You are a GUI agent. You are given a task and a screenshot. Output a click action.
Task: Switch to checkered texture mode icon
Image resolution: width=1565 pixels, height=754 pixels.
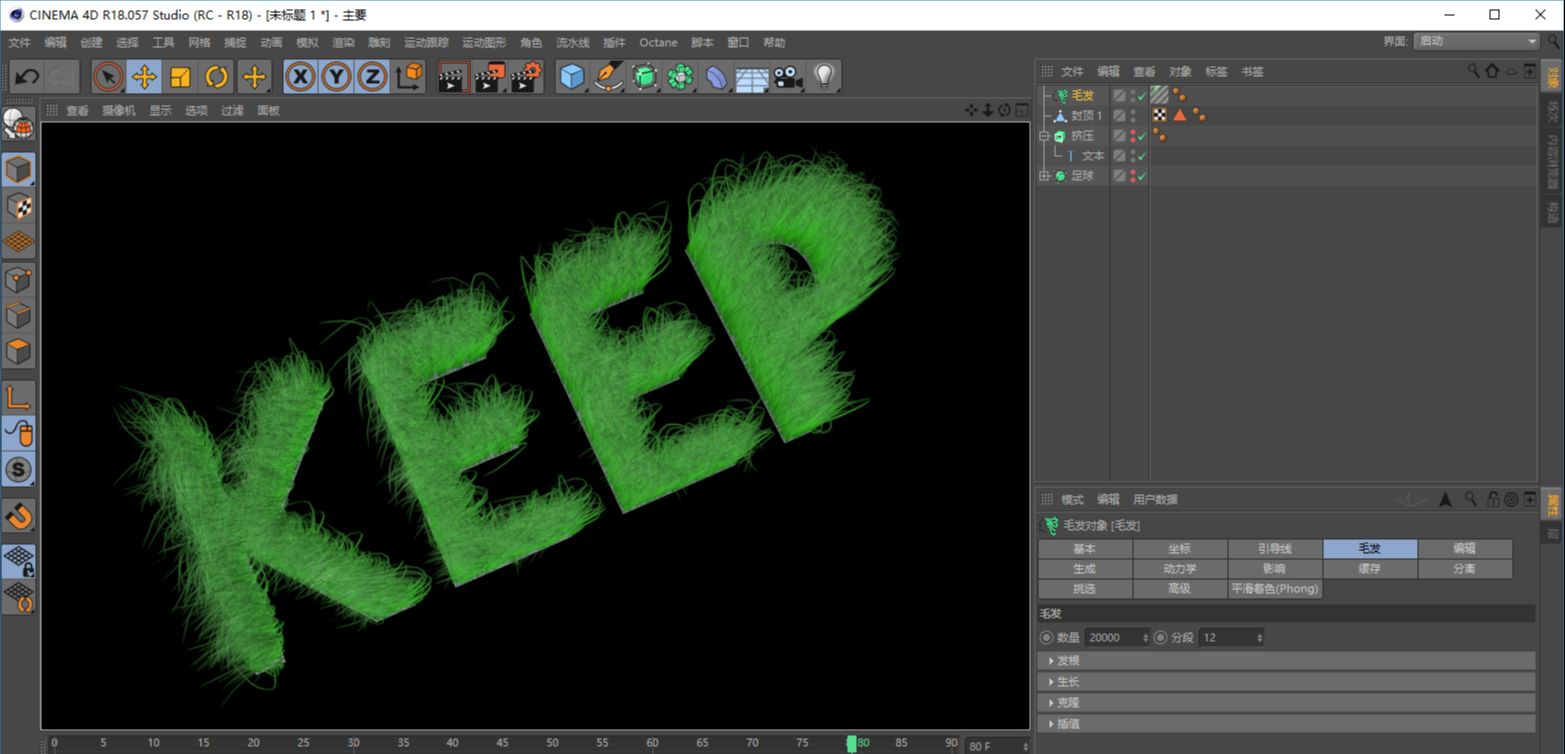coord(19,206)
